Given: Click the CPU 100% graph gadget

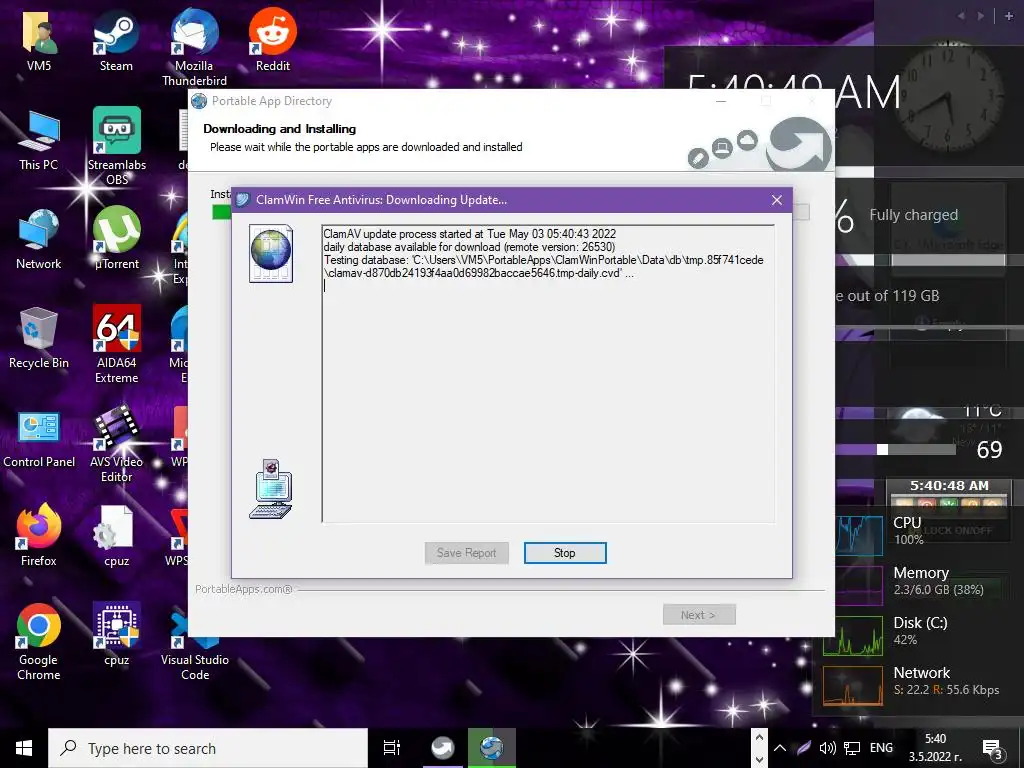Looking at the screenshot, I should click(x=859, y=536).
